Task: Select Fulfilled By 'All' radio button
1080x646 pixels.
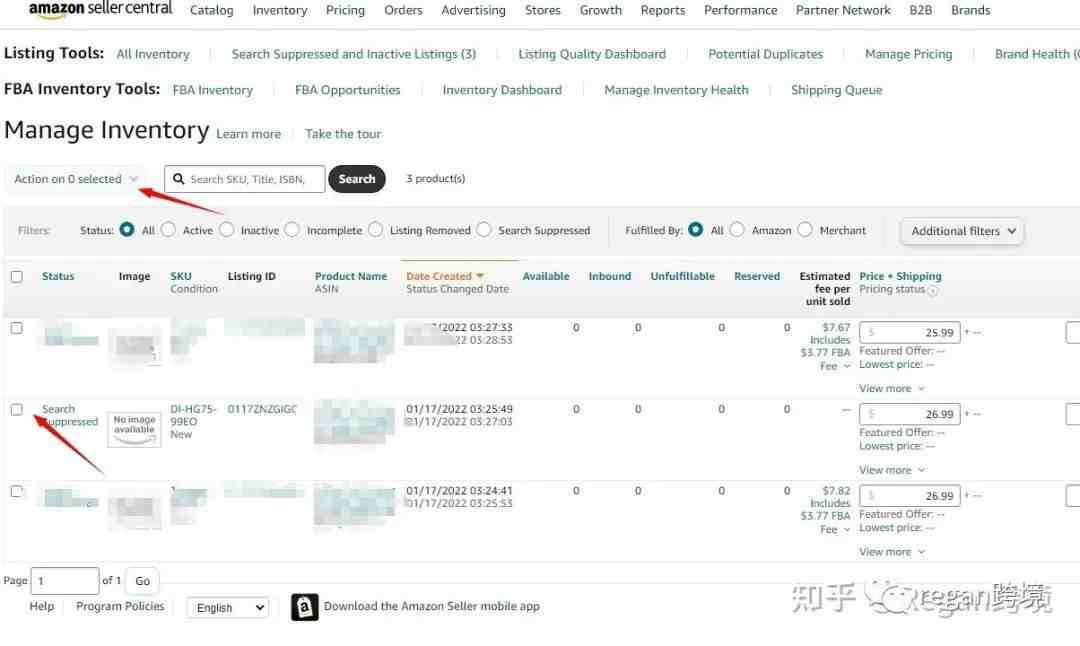Action: point(696,230)
